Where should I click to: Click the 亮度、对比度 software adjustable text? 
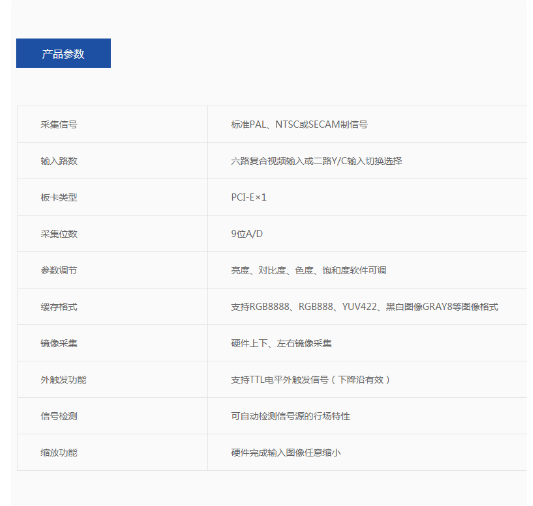pyautogui.click(x=309, y=270)
